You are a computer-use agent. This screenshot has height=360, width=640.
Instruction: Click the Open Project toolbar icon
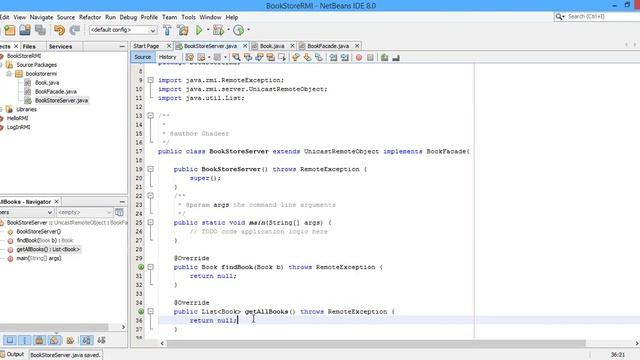[25, 30]
